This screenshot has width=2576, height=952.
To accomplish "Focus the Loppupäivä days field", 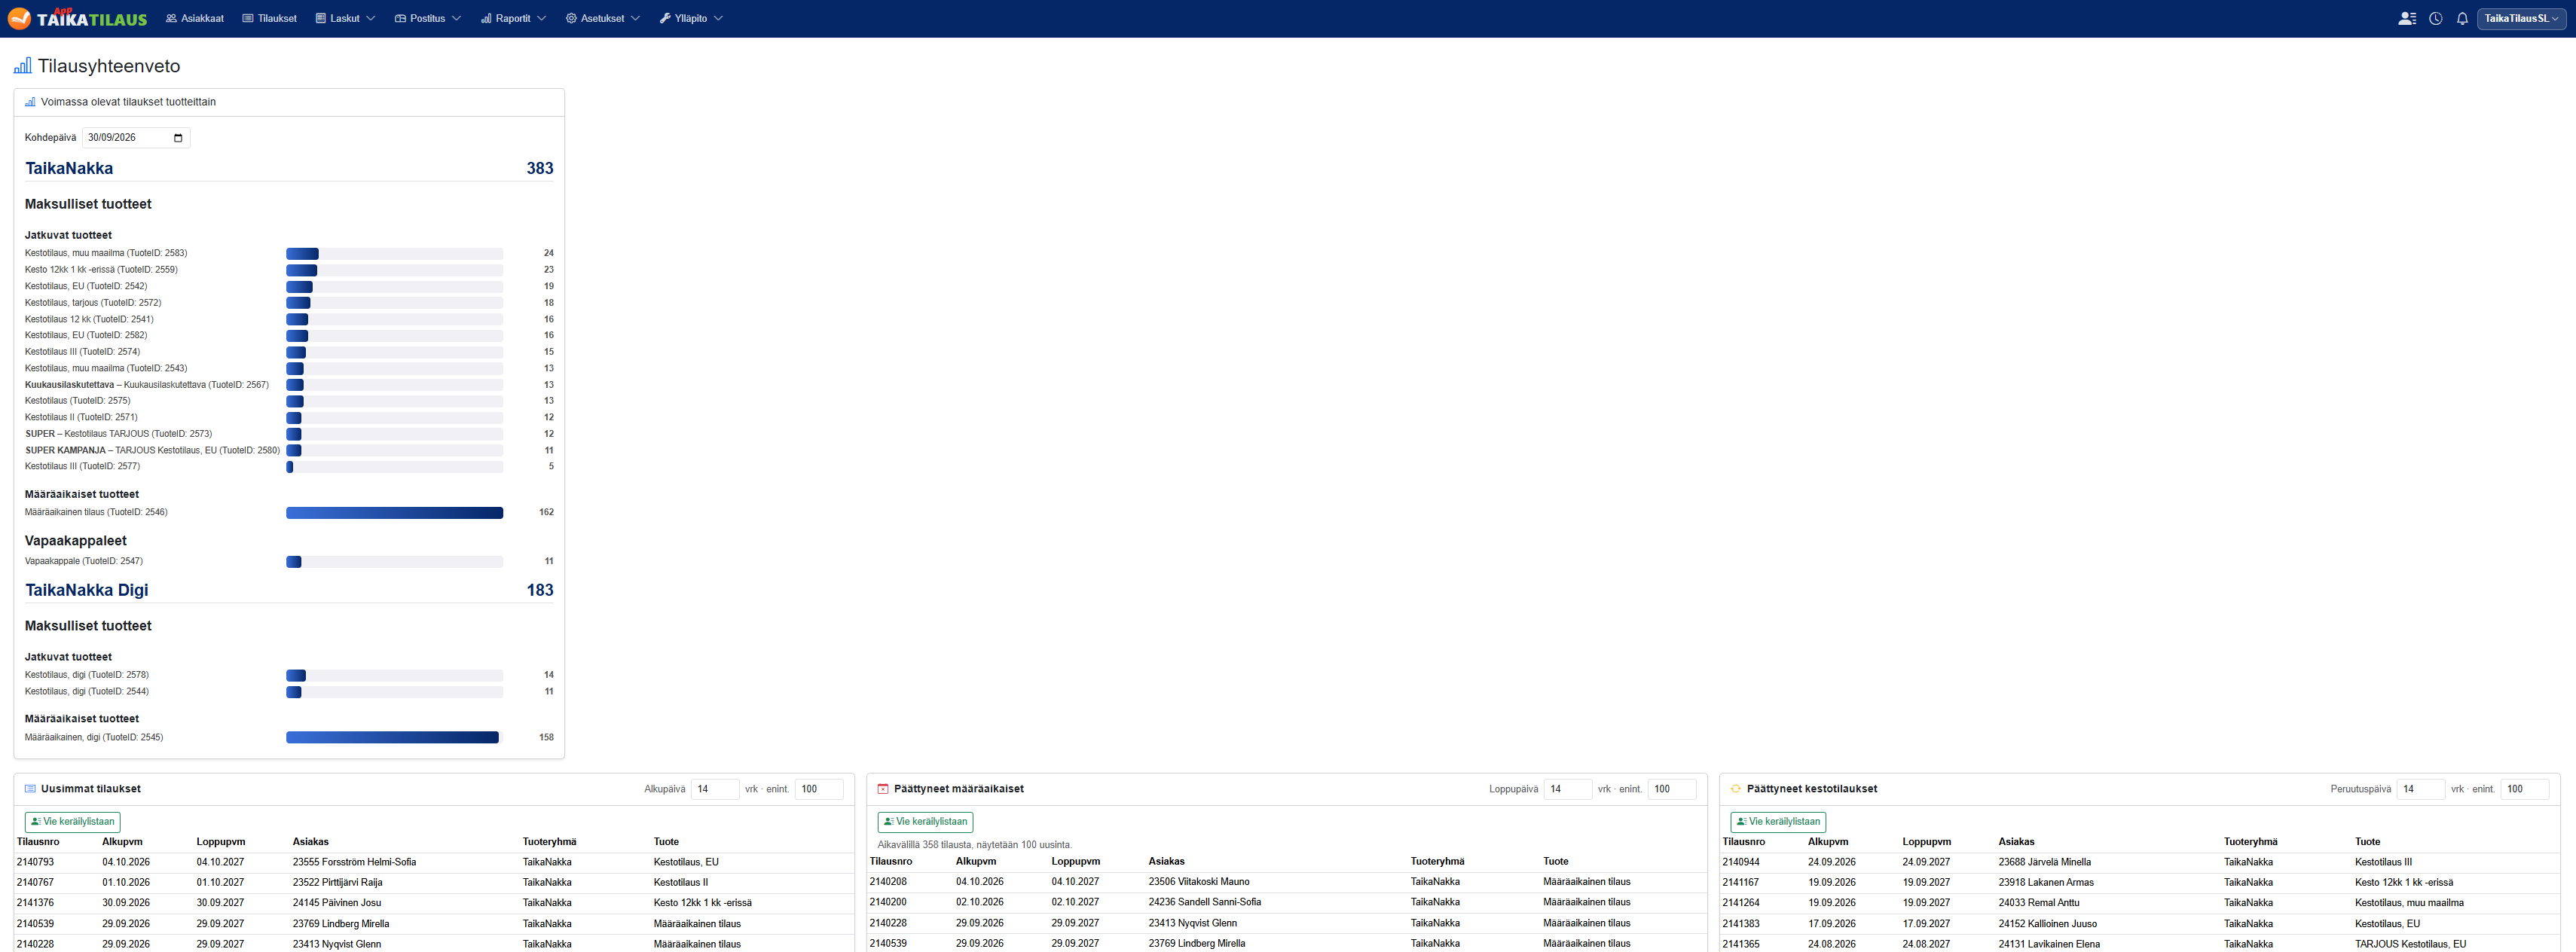I will pos(1568,789).
